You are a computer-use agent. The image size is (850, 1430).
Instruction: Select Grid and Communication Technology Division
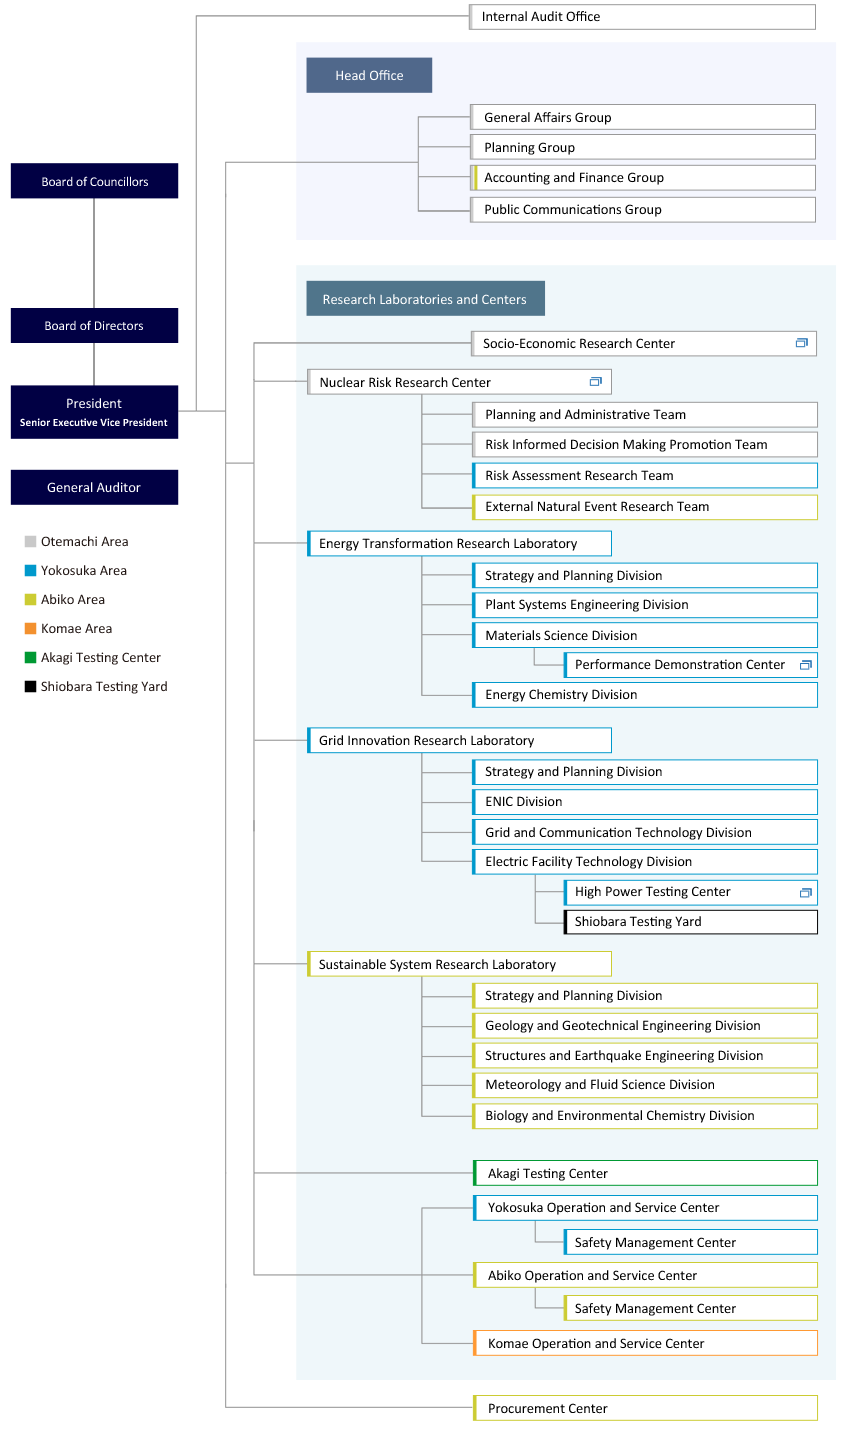click(645, 832)
